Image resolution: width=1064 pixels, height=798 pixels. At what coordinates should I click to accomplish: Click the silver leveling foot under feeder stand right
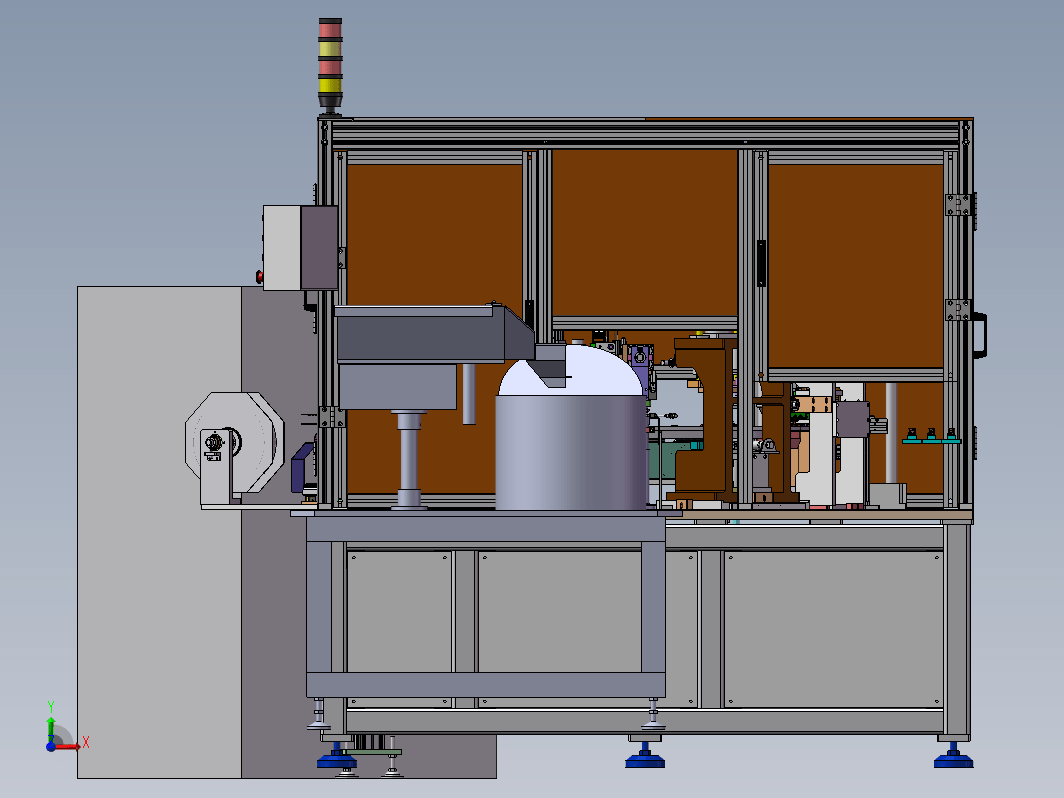[x=653, y=715]
